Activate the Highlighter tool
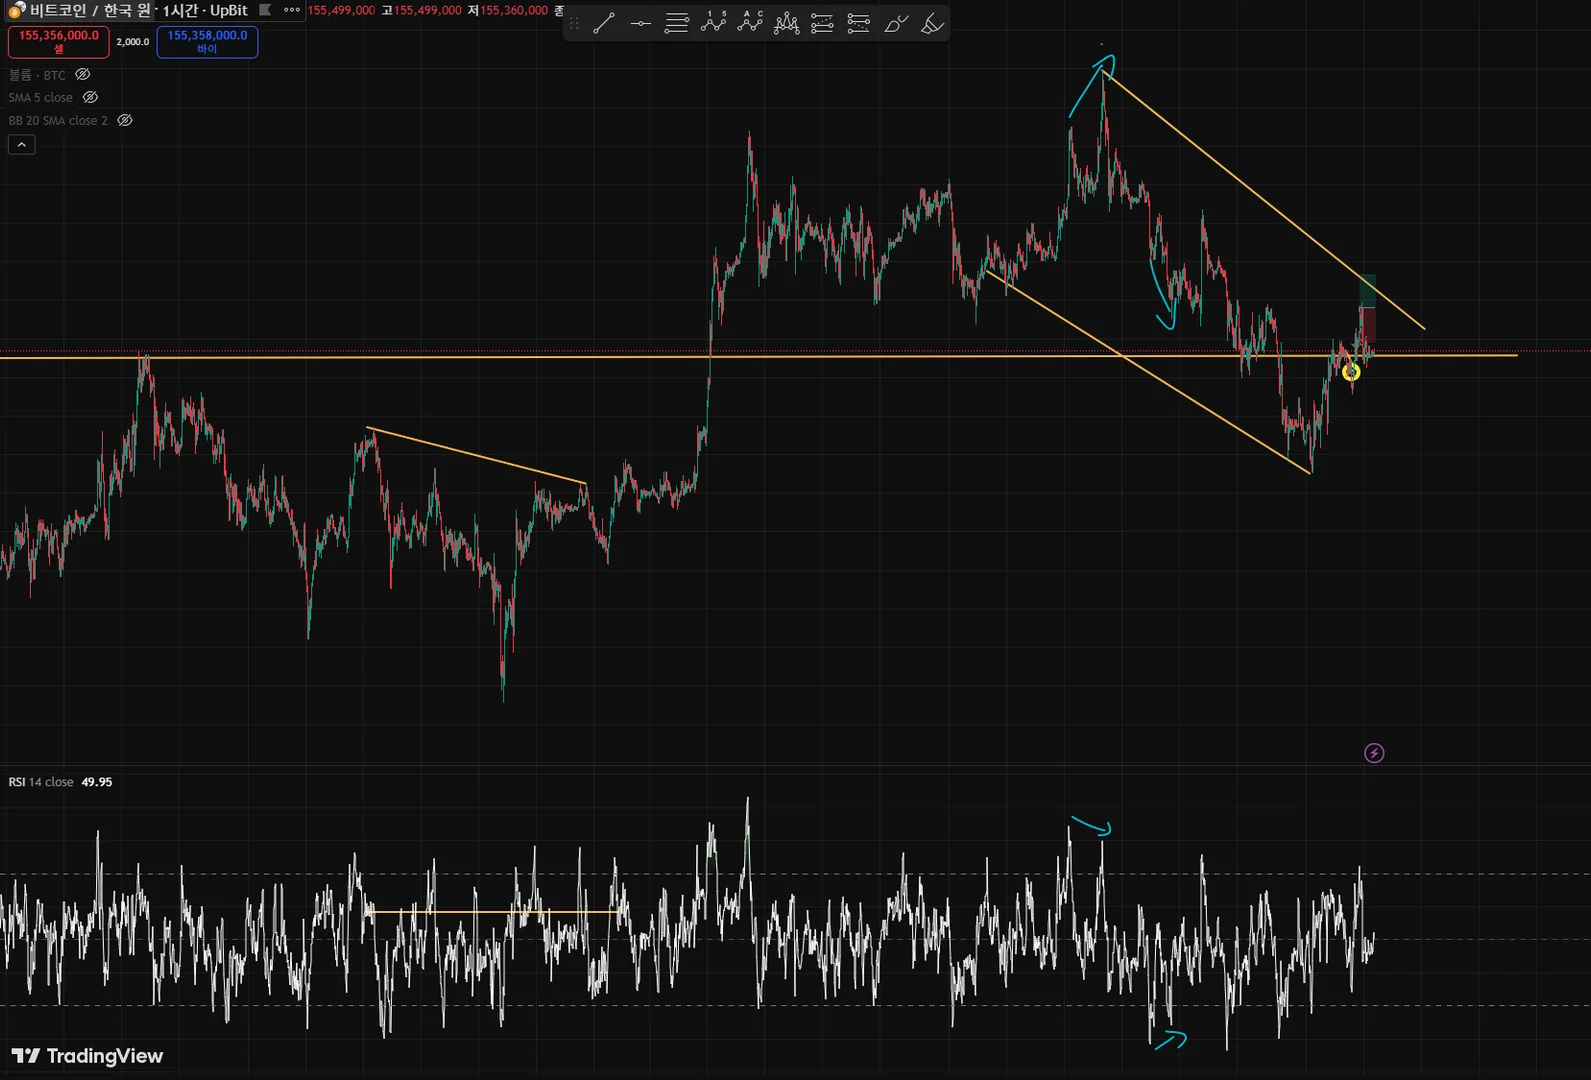 (x=932, y=23)
